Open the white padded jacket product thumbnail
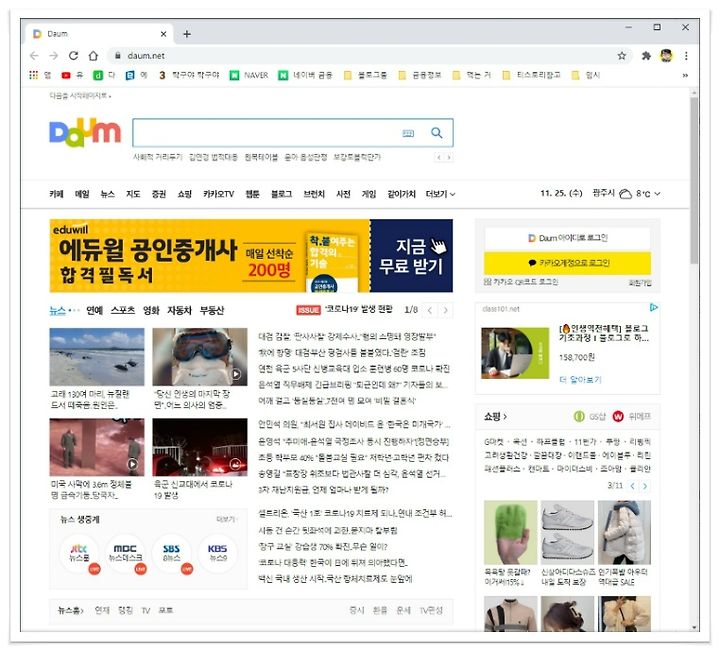The width and height of the screenshot is (720, 651). click(624, 533)
